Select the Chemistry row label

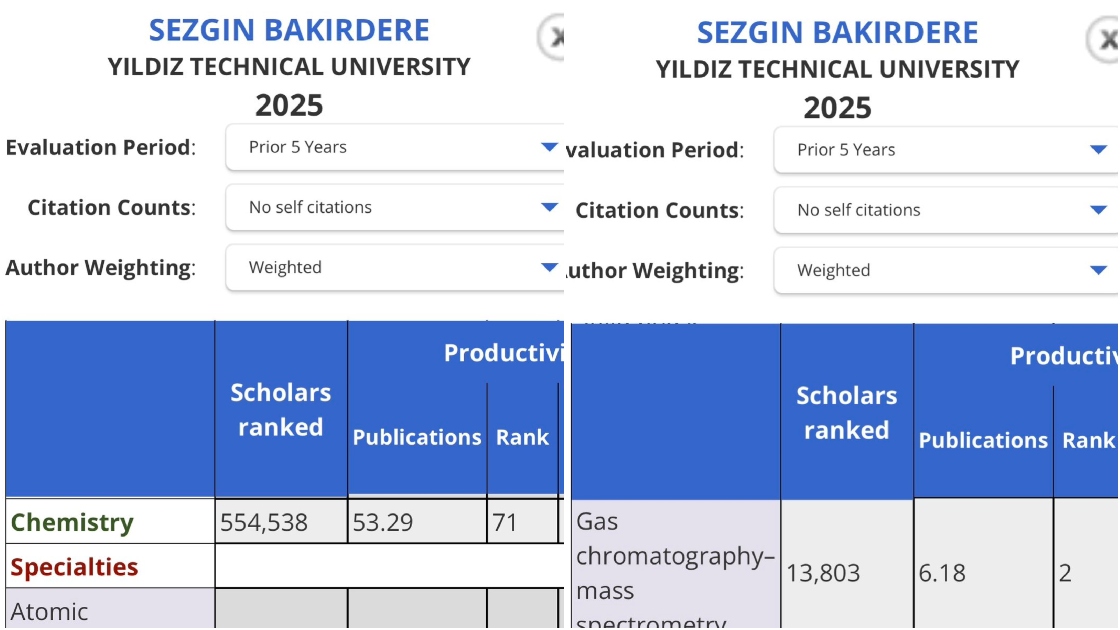pos(72,522)
